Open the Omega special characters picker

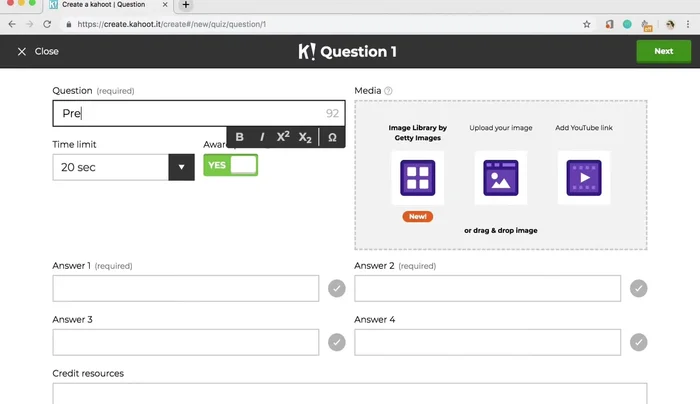[332, 137]
